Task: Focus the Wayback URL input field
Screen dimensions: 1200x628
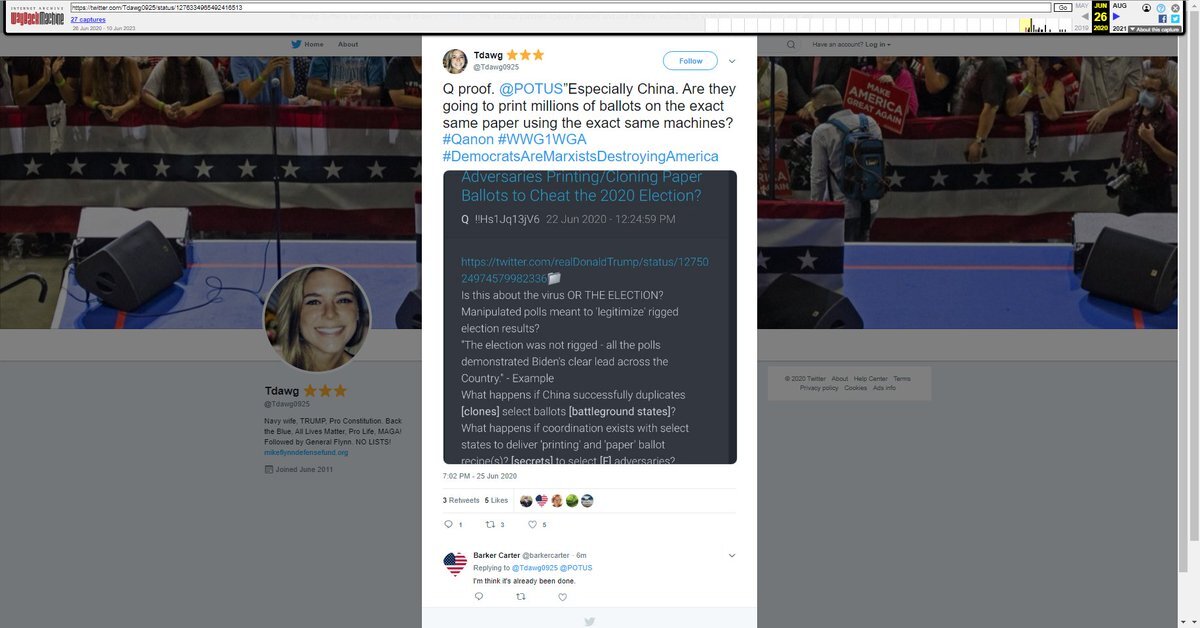Action: 560,7
